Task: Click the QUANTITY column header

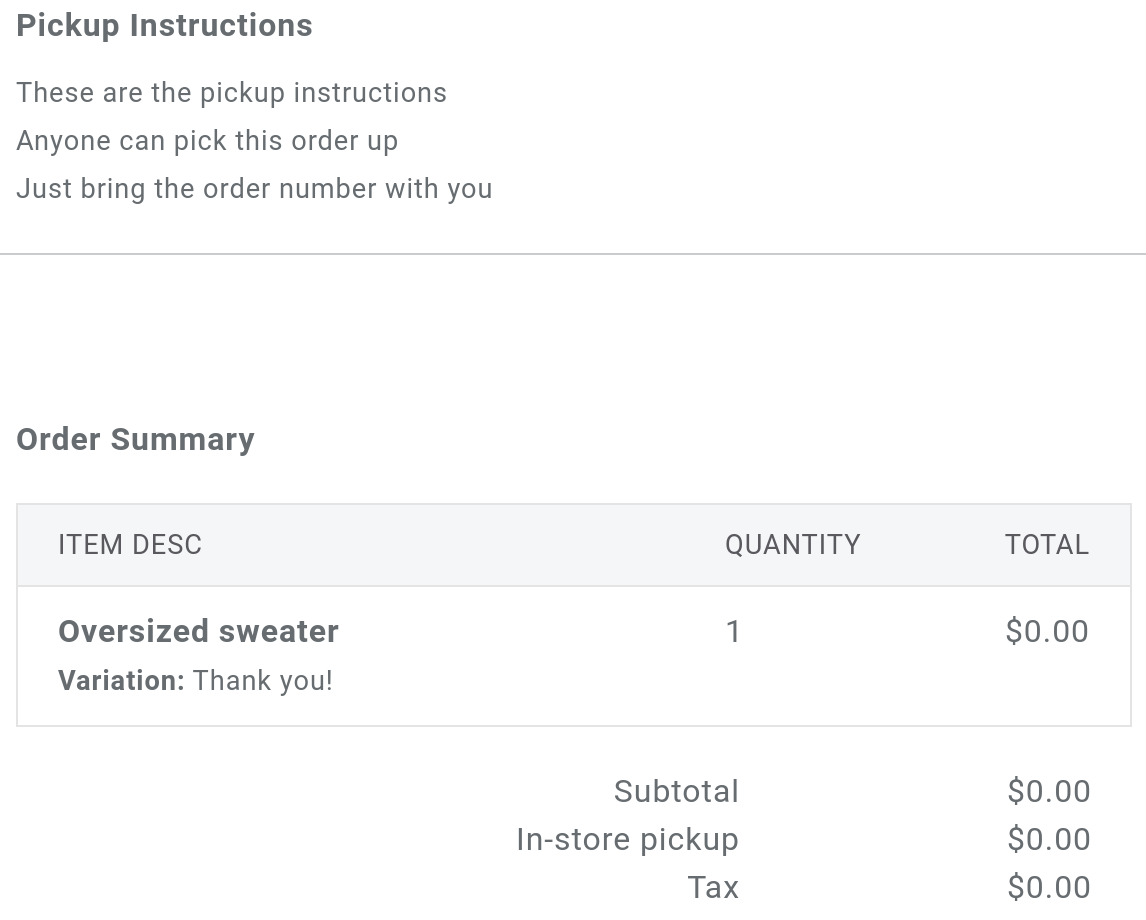Action: pos(792,545)
